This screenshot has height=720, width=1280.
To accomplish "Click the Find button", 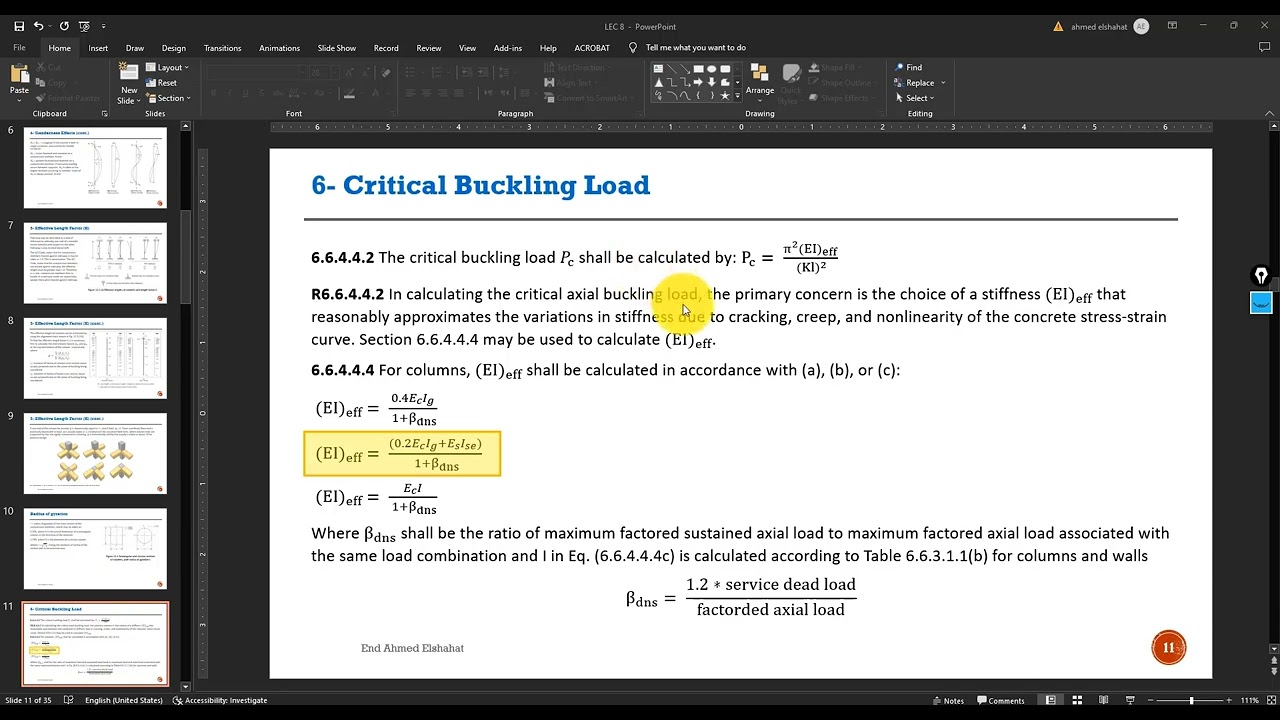I will [908, 68].
